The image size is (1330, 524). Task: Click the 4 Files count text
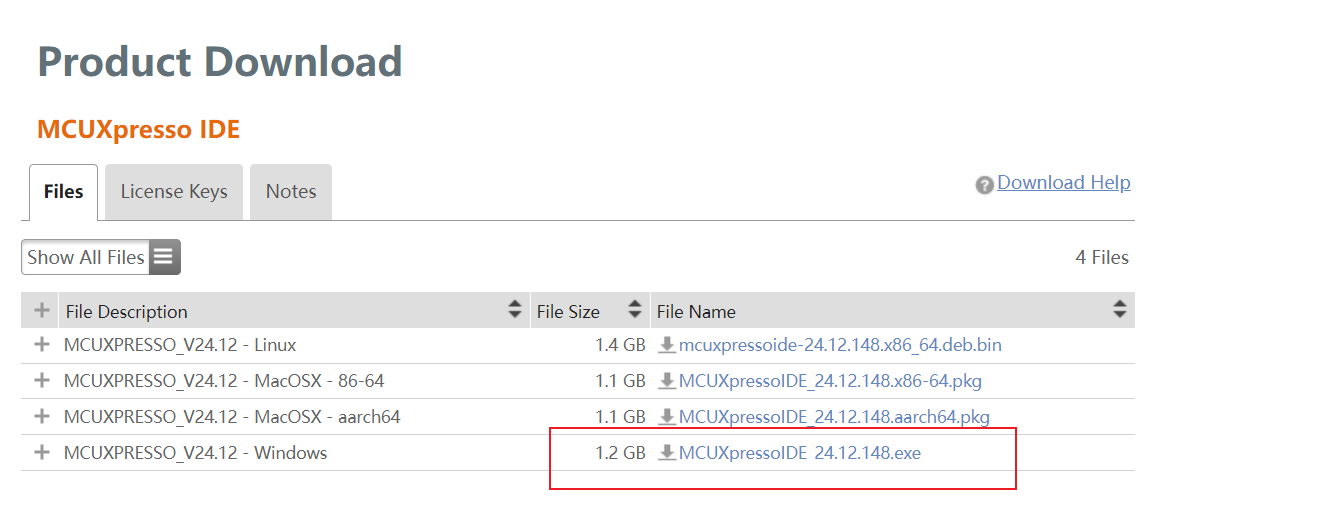[x=1102, y=257]
